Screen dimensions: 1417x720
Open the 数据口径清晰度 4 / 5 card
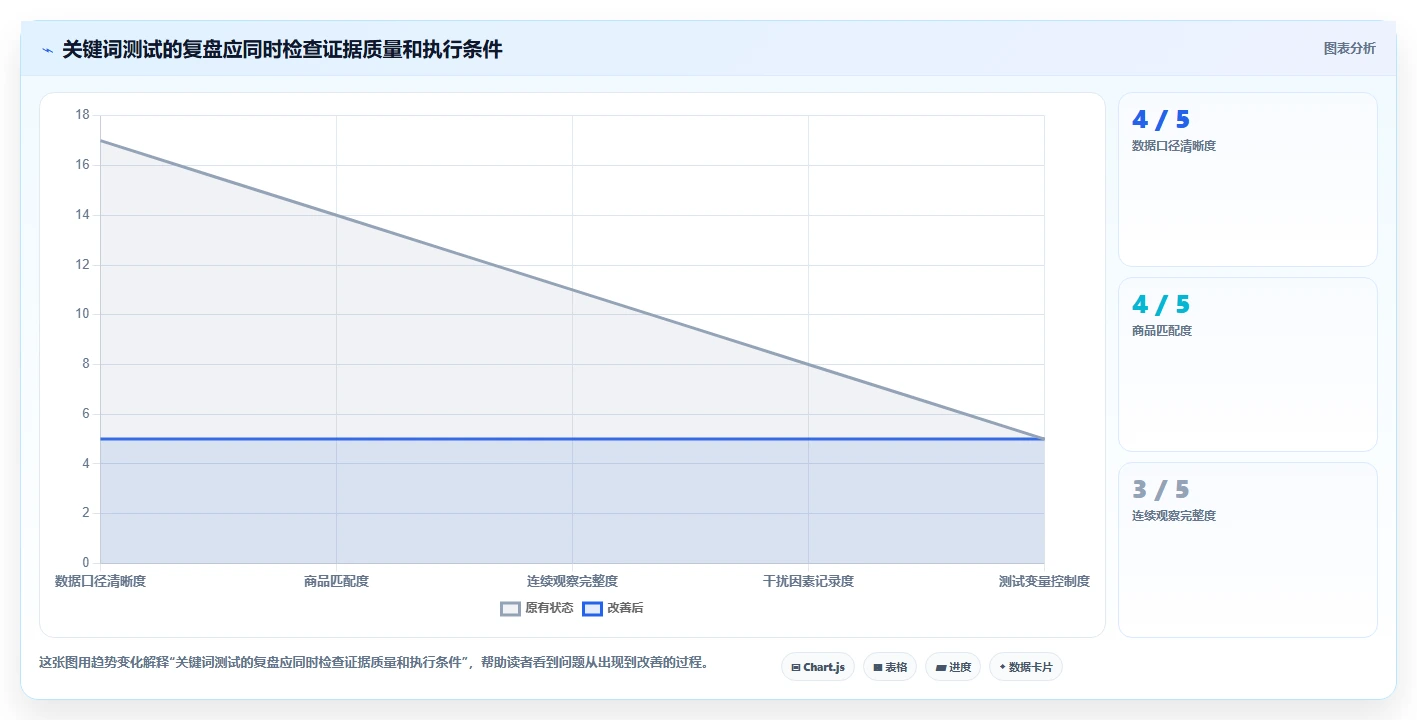1247,180
